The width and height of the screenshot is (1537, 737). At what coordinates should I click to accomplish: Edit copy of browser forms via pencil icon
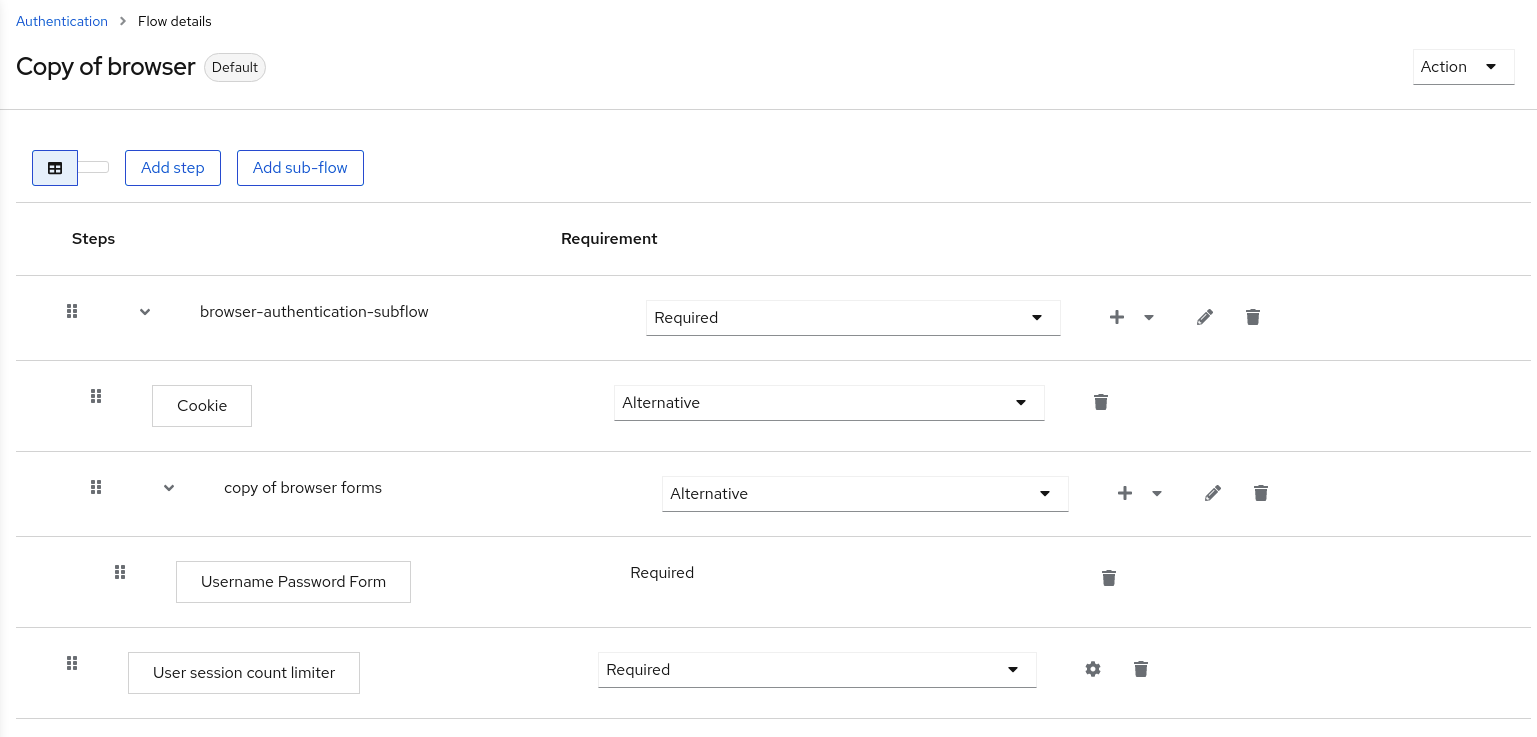tap(1212, 493)
